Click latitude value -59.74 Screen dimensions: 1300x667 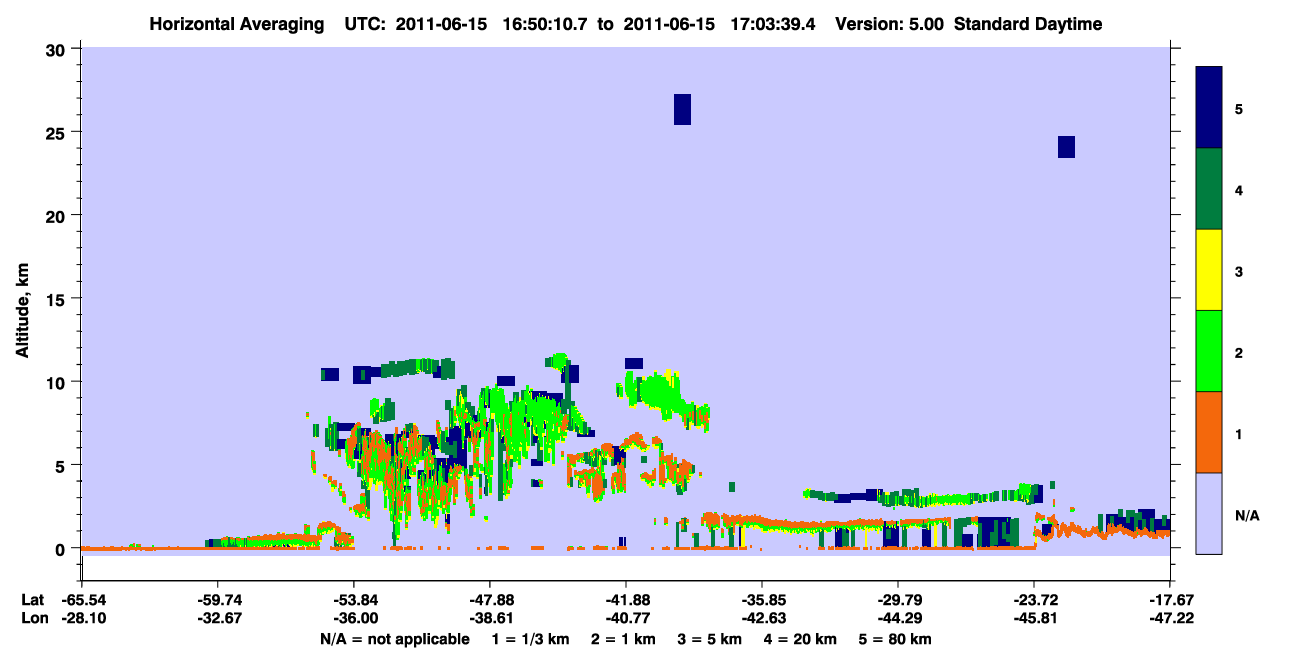pyautogui.click(x=218, y=600)
